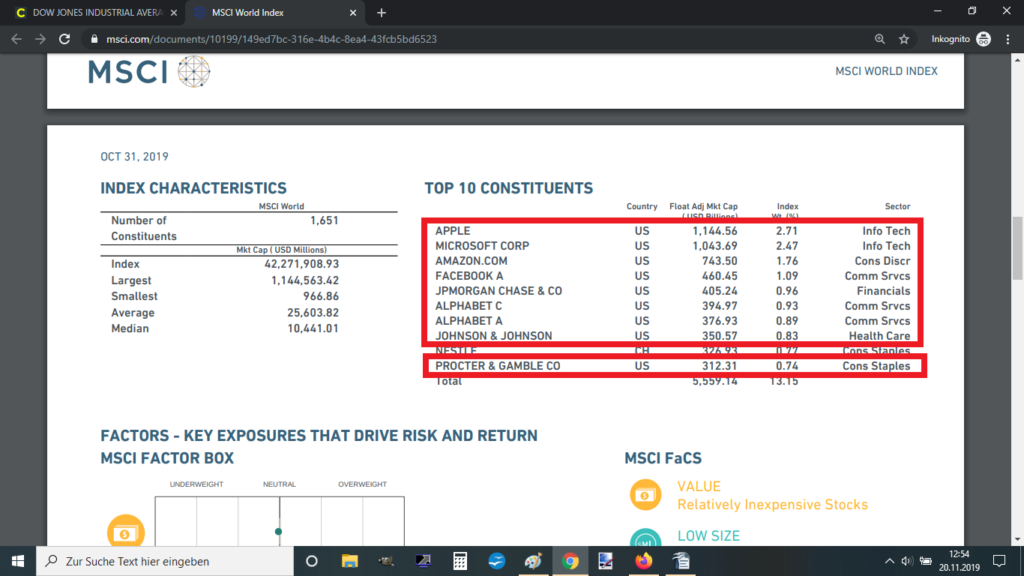This screenshot has height=576, width=1024.
Task: Open the paint palette app on the taskbar
Action: click(533, 561)
